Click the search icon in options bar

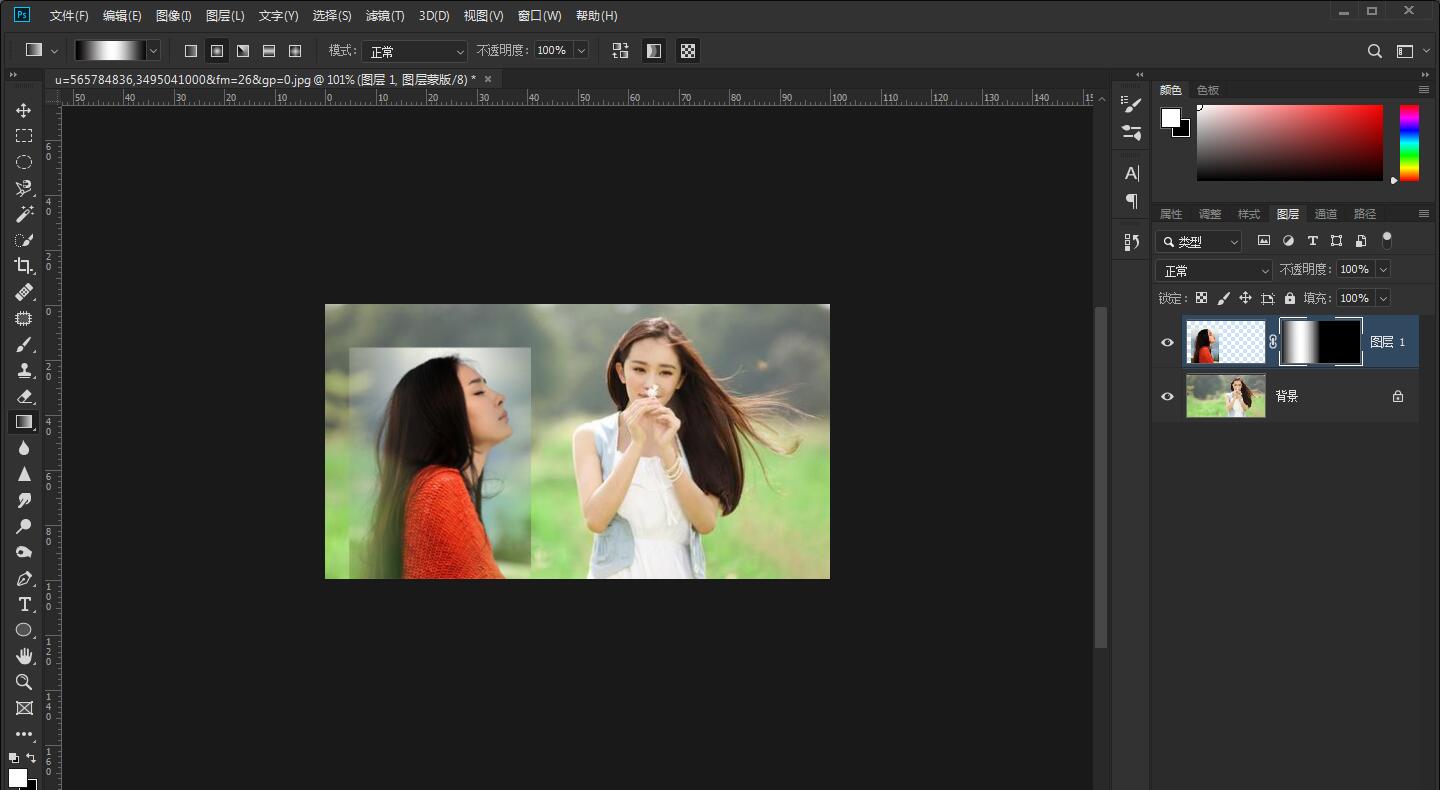(x=1375, y=51)
